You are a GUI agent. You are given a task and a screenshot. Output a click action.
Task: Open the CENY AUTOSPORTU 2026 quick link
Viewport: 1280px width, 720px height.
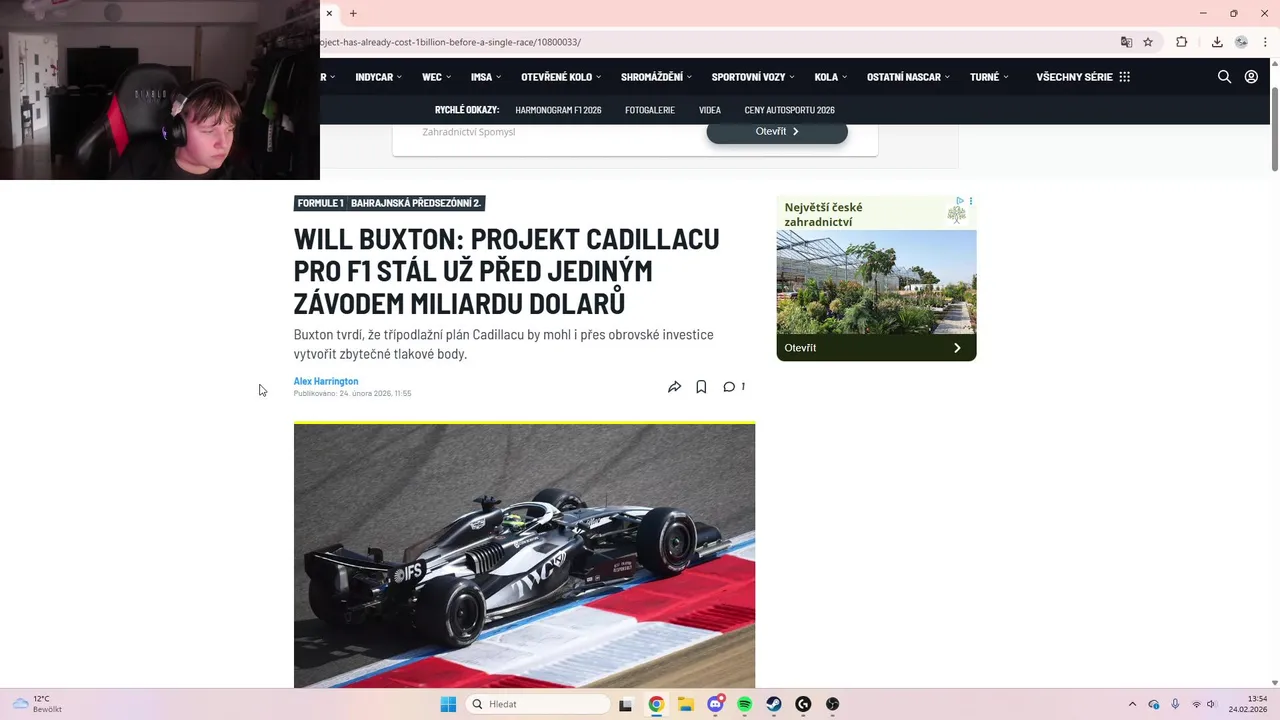789,110
